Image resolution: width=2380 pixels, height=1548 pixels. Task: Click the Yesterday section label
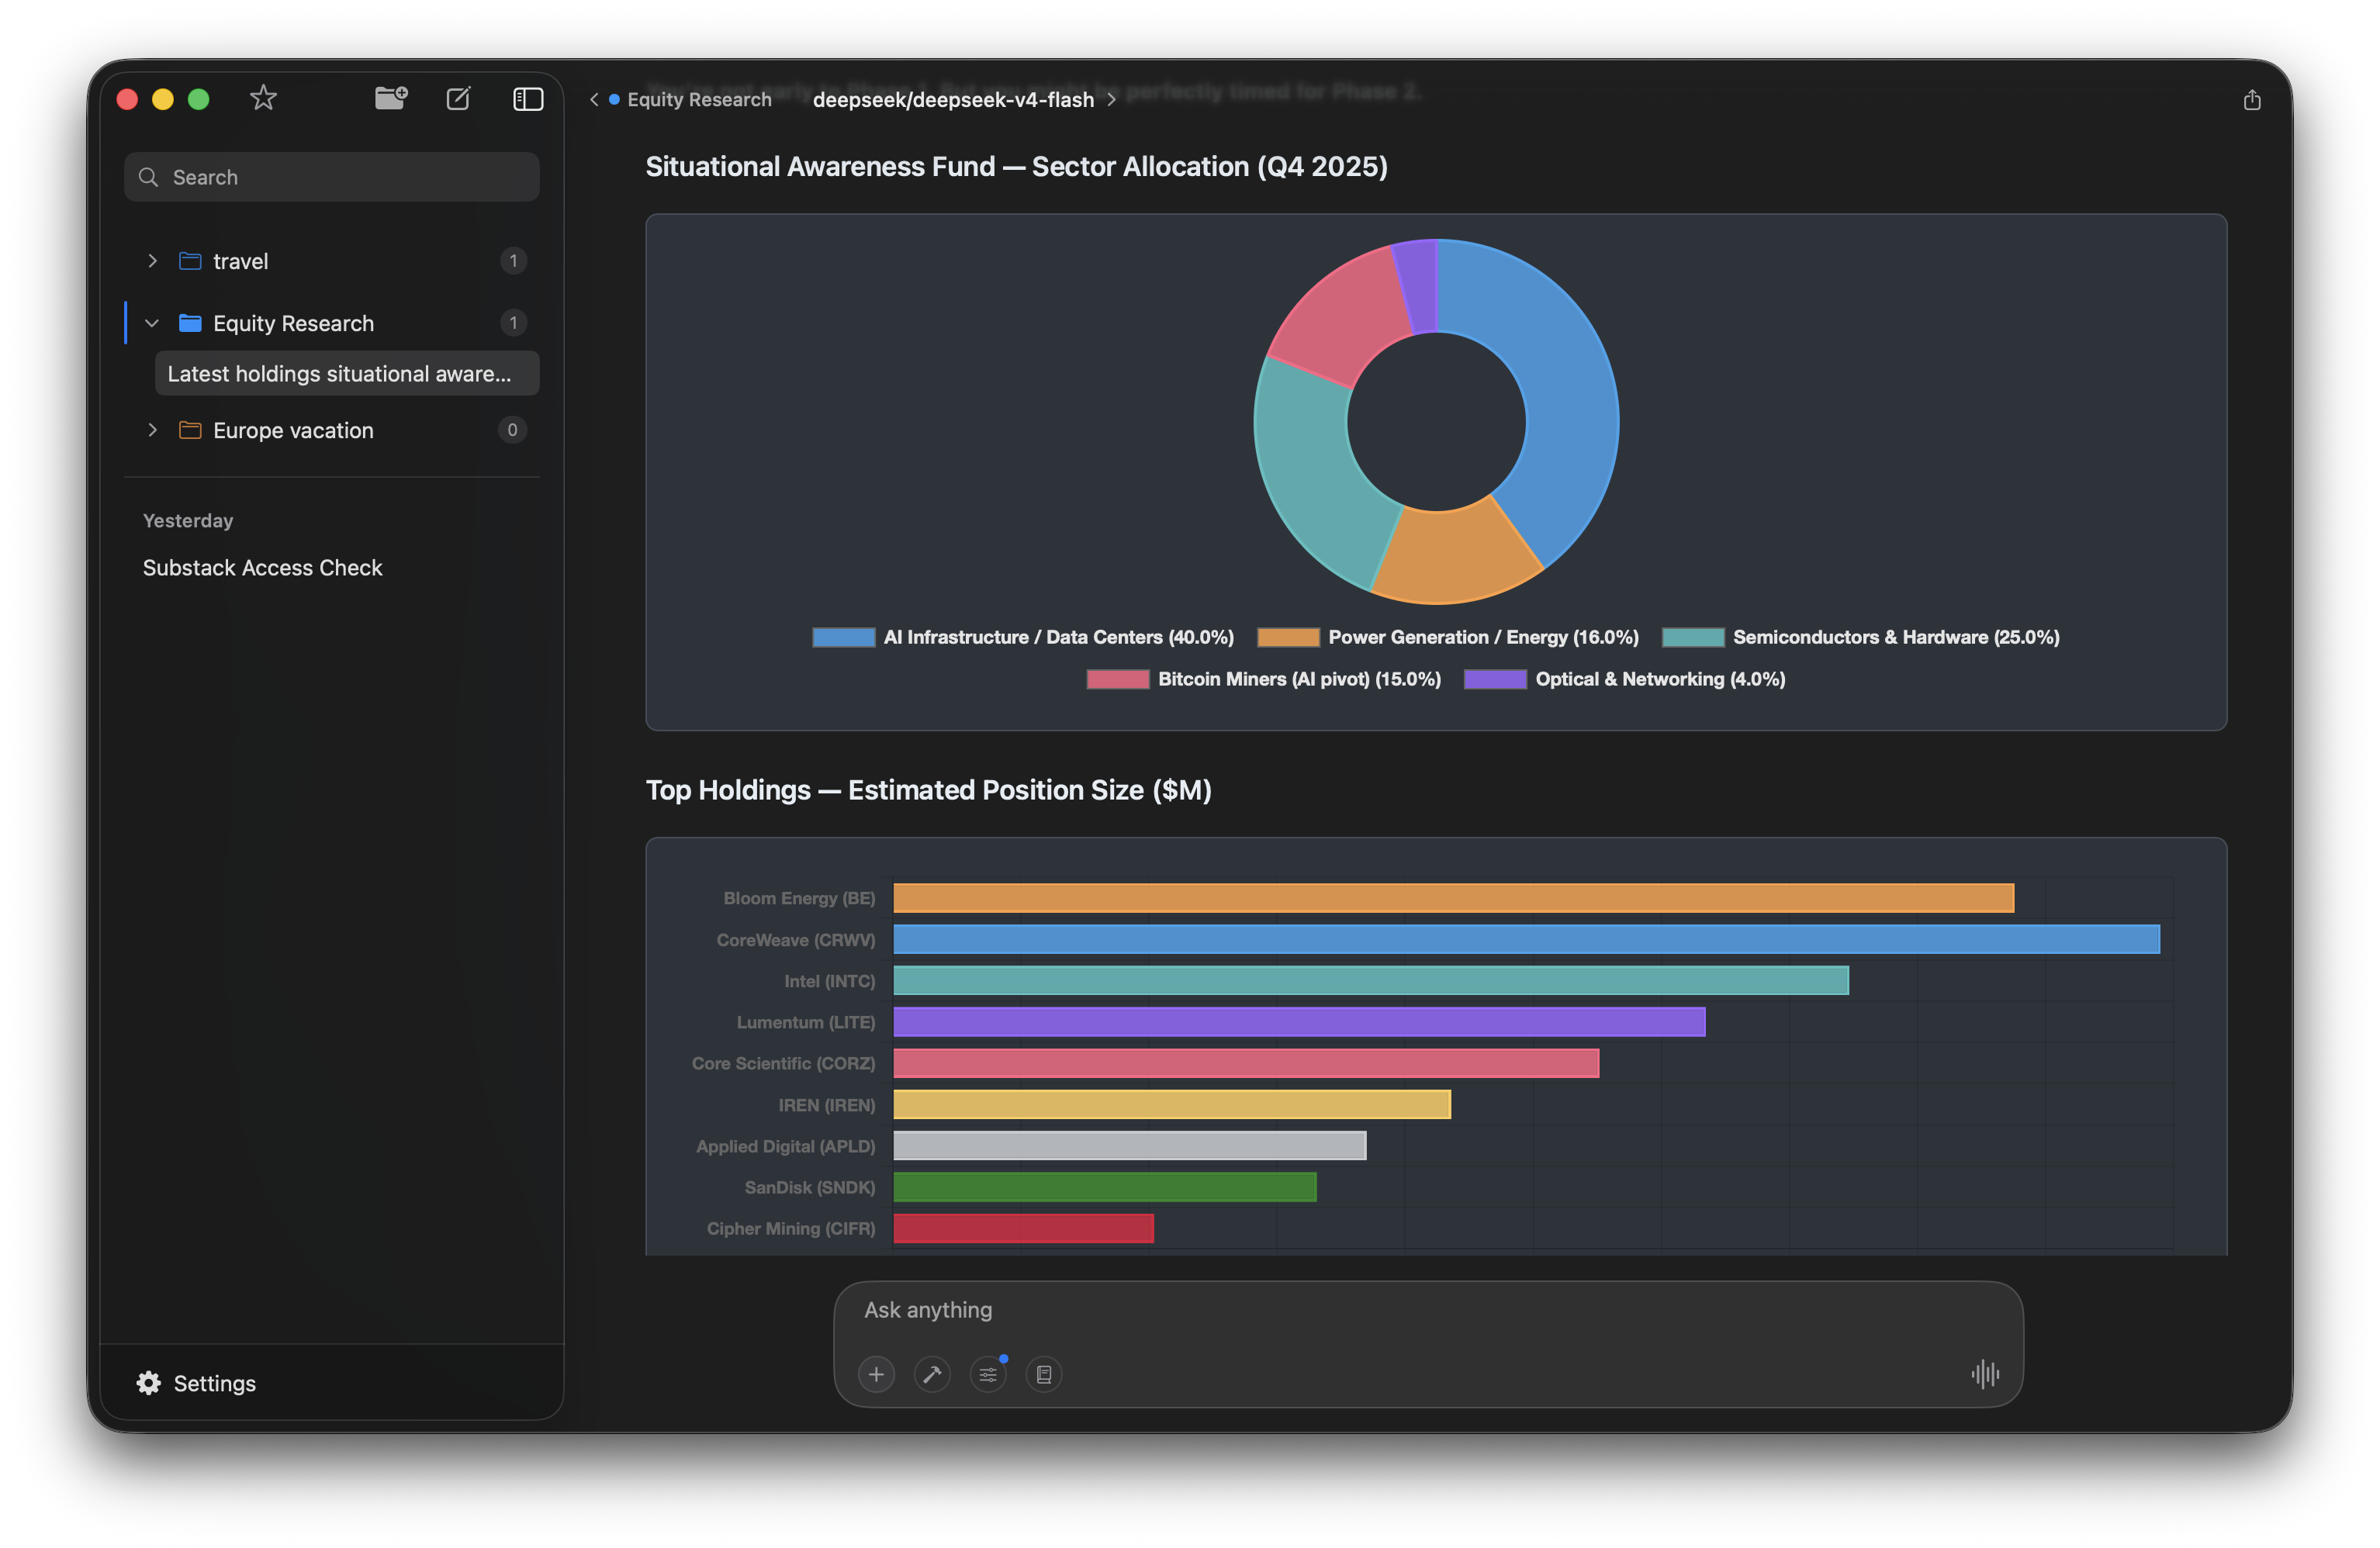[188, 521]
